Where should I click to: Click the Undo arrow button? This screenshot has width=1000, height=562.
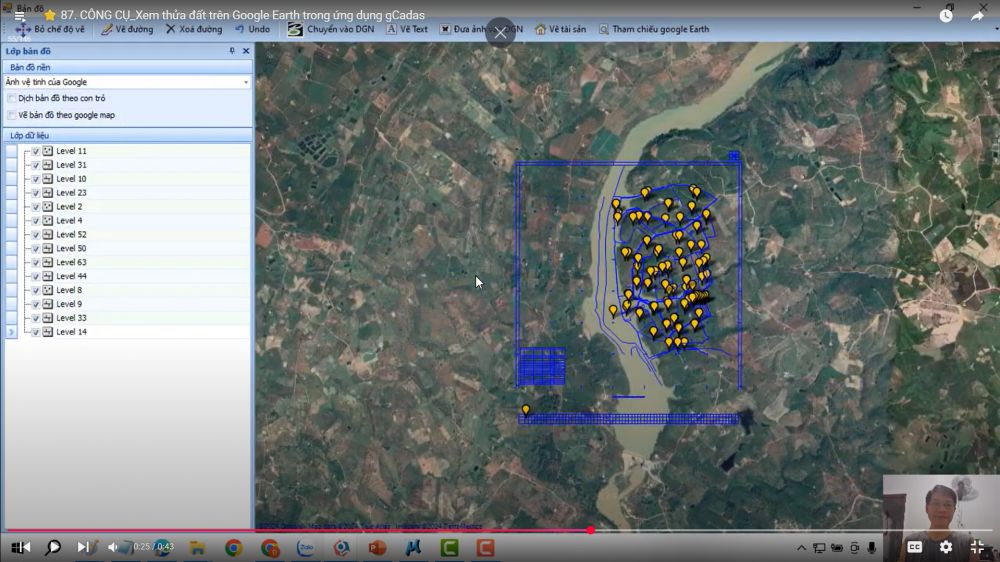click(x=253, y=29)
